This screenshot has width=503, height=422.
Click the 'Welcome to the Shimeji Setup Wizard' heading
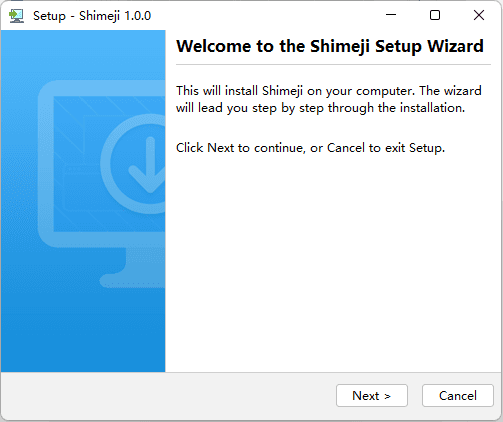(x=330, y=46)
